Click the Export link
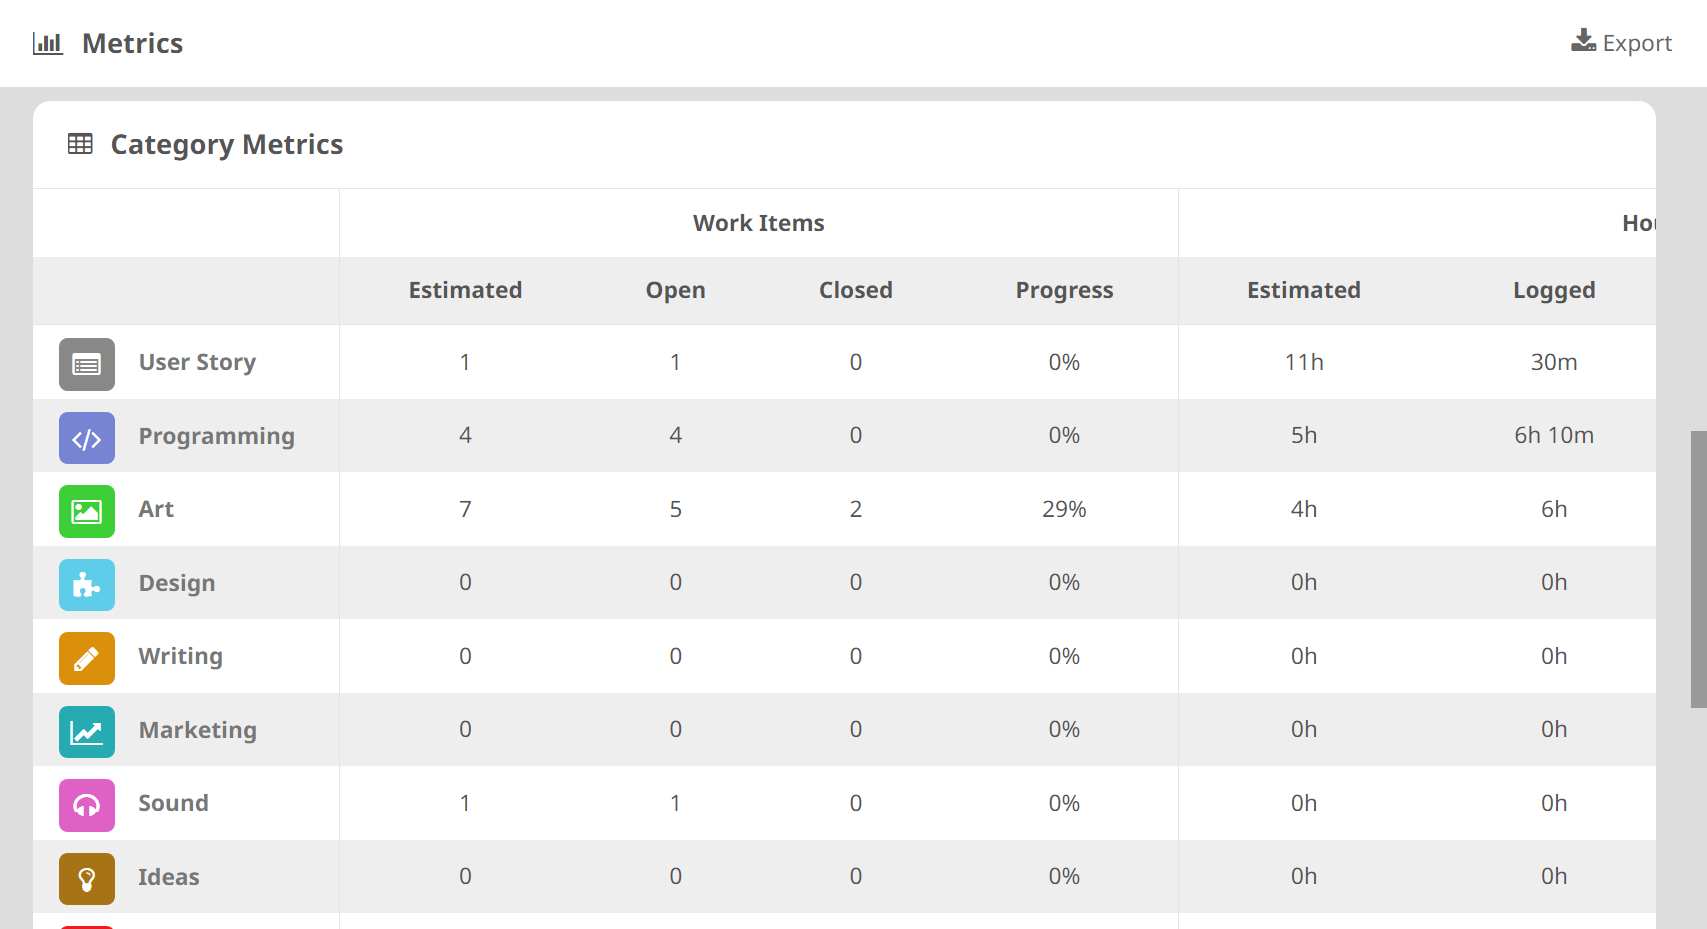The image size is (1707, 929). (x=1637, y=42)
